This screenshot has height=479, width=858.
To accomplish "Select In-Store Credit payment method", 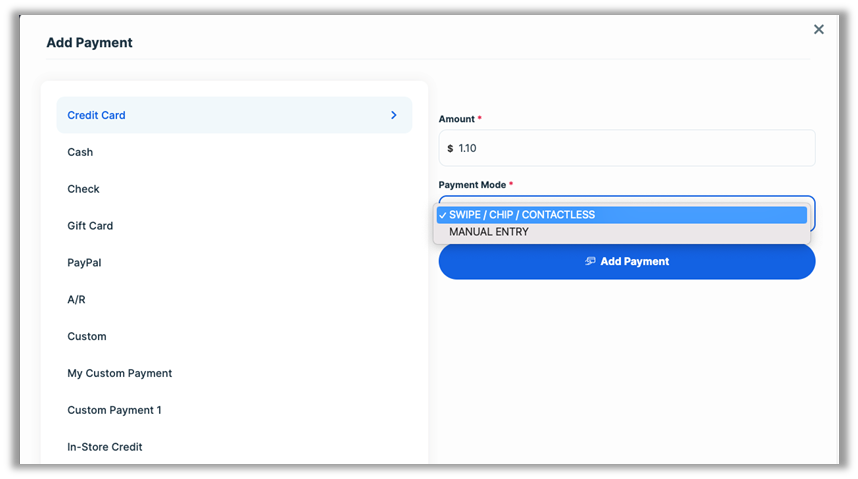I will pyautogui.click(x=105, y=447).
